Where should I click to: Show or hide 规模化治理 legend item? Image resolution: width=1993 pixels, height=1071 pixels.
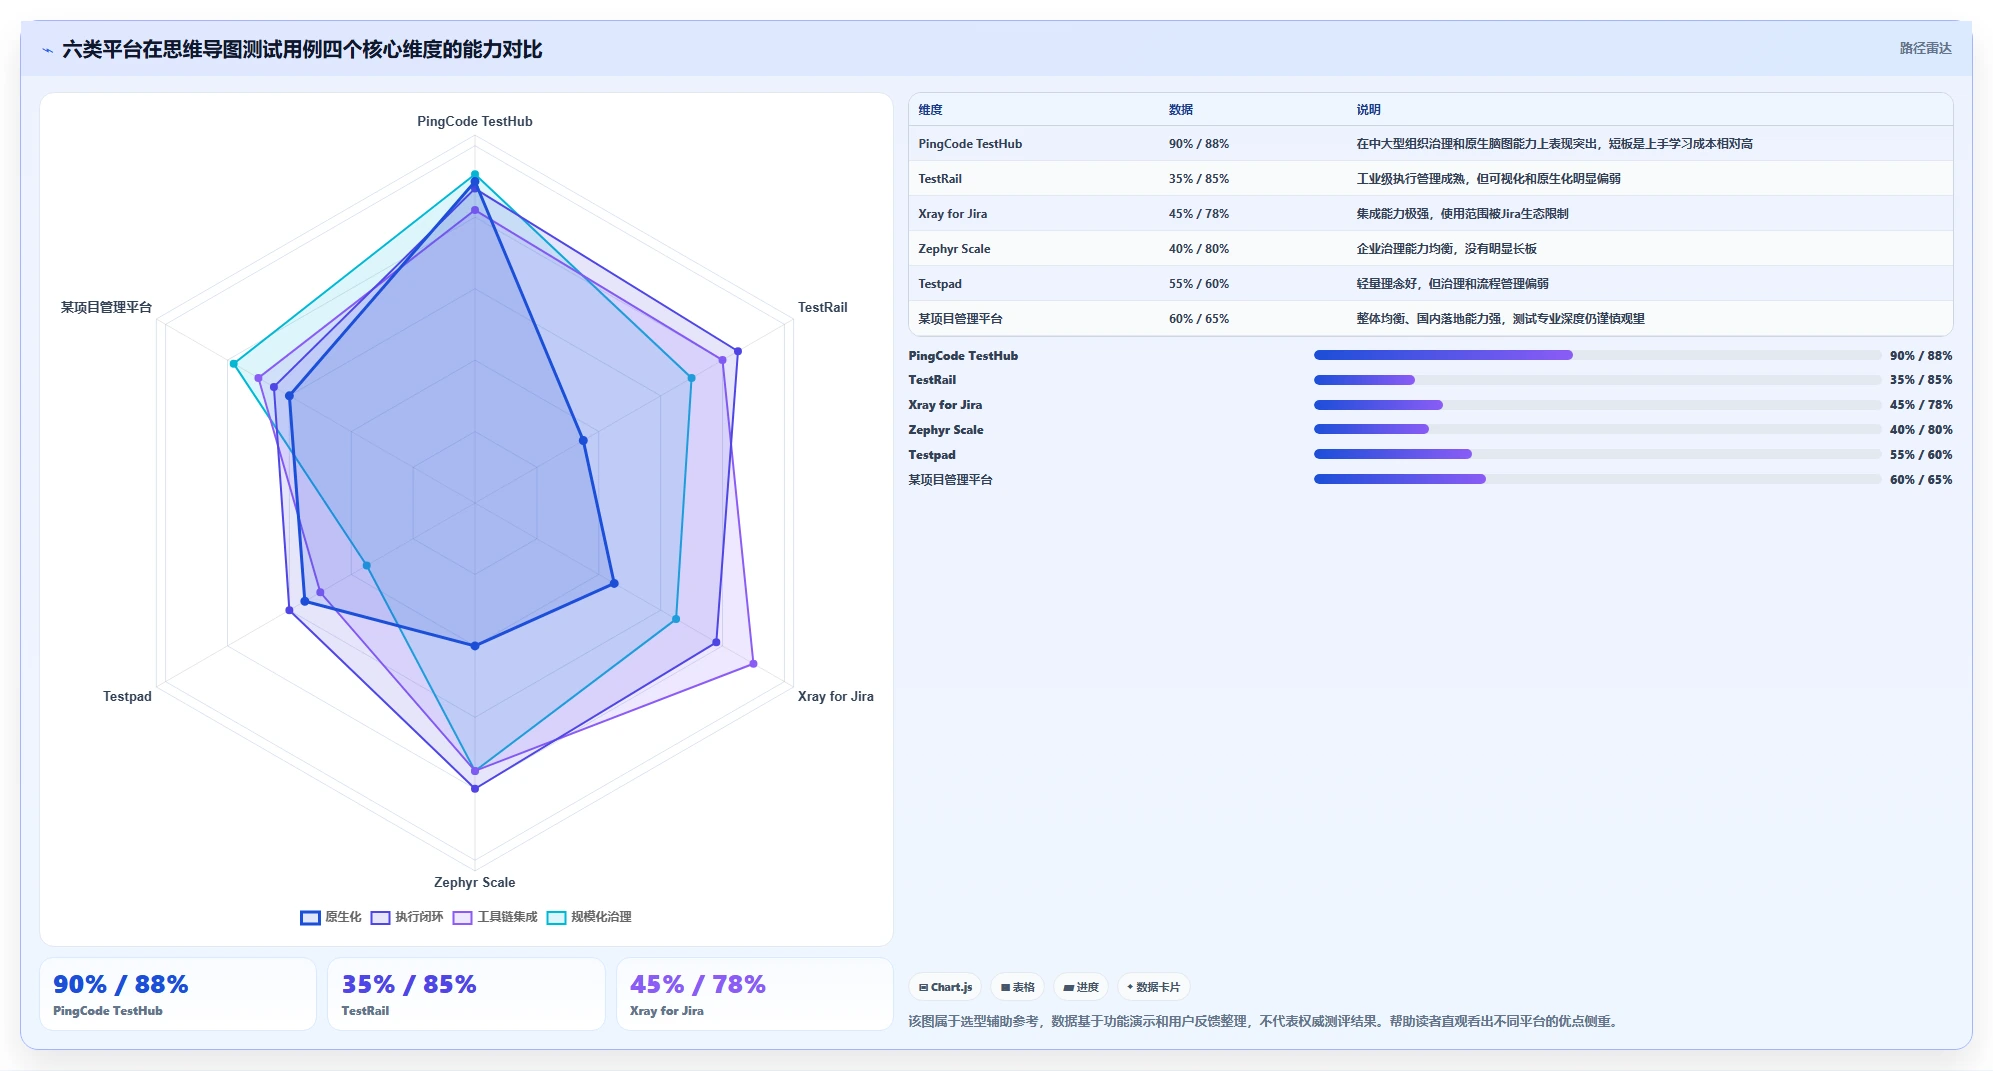click(589, 917)
